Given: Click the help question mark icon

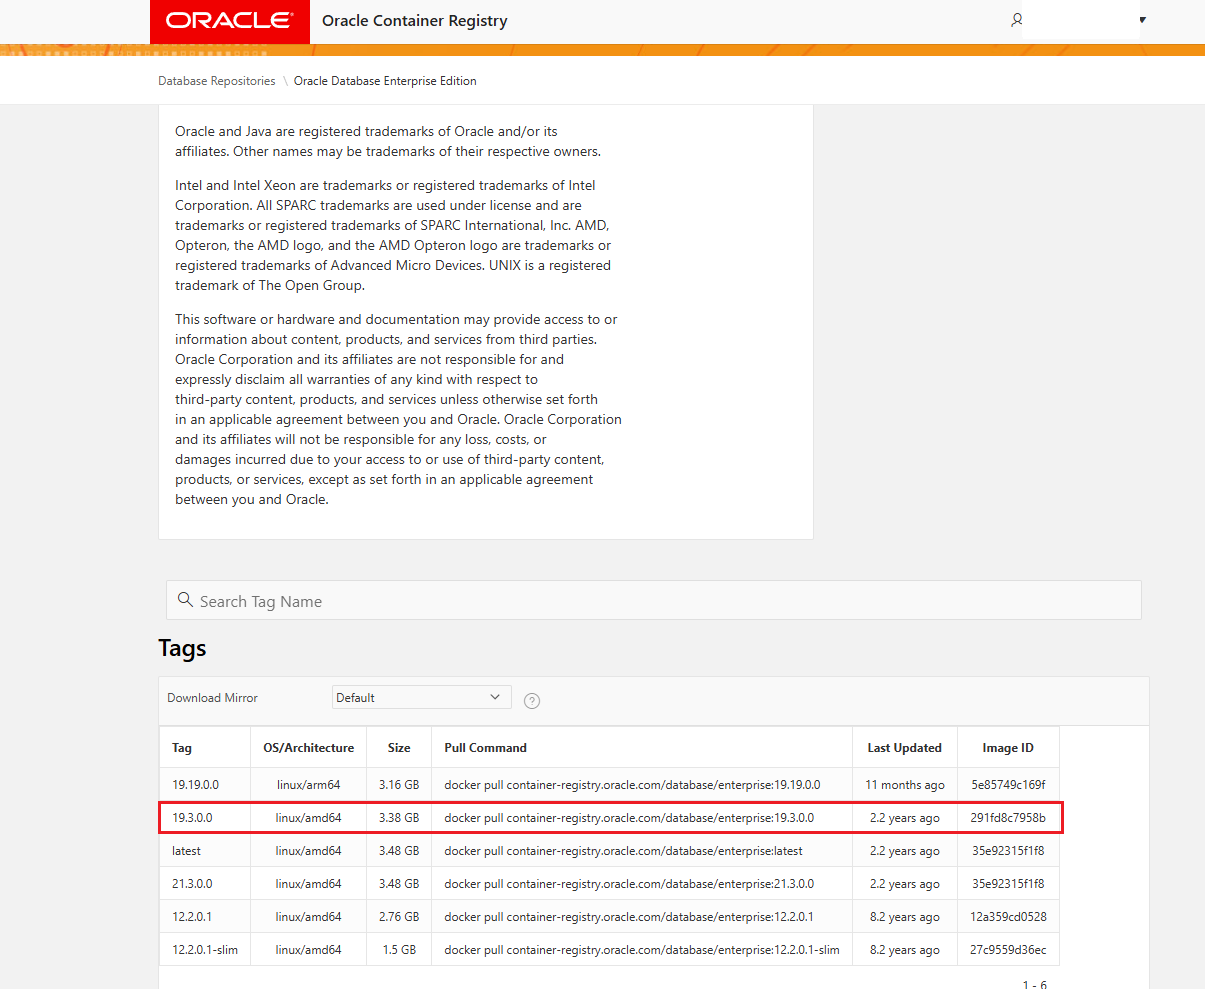Looking at the screenshot, I should click(532, 700).
